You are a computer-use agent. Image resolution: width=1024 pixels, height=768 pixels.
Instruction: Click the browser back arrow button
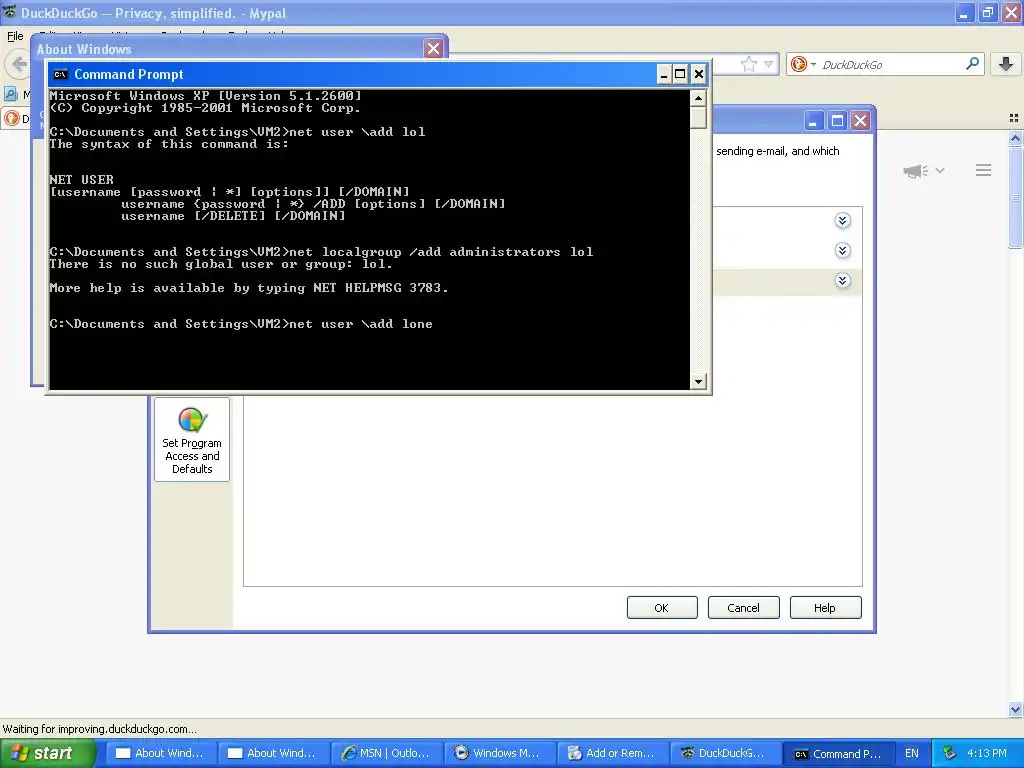[19, 64]
